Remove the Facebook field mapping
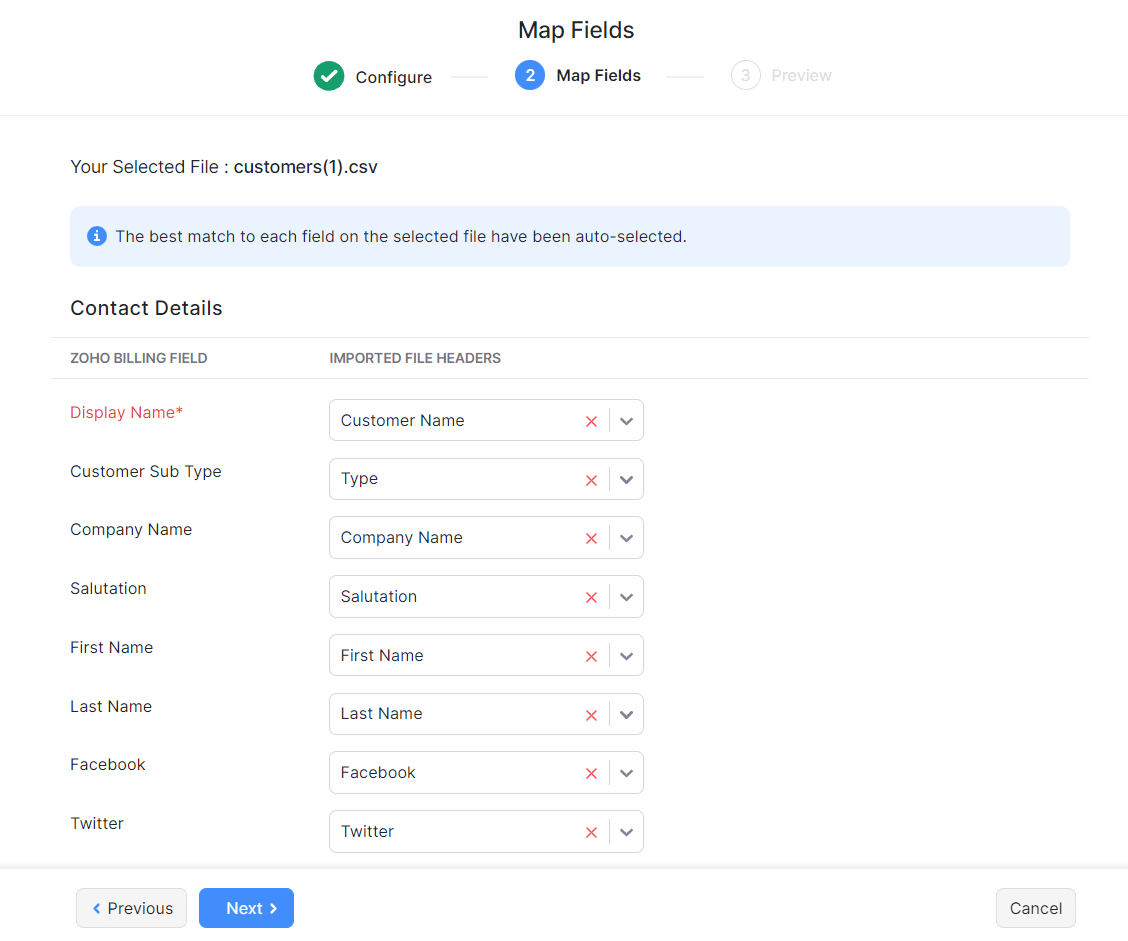Image resolution: width=1128 pixels, height=941 pixels. click(591, 772)
